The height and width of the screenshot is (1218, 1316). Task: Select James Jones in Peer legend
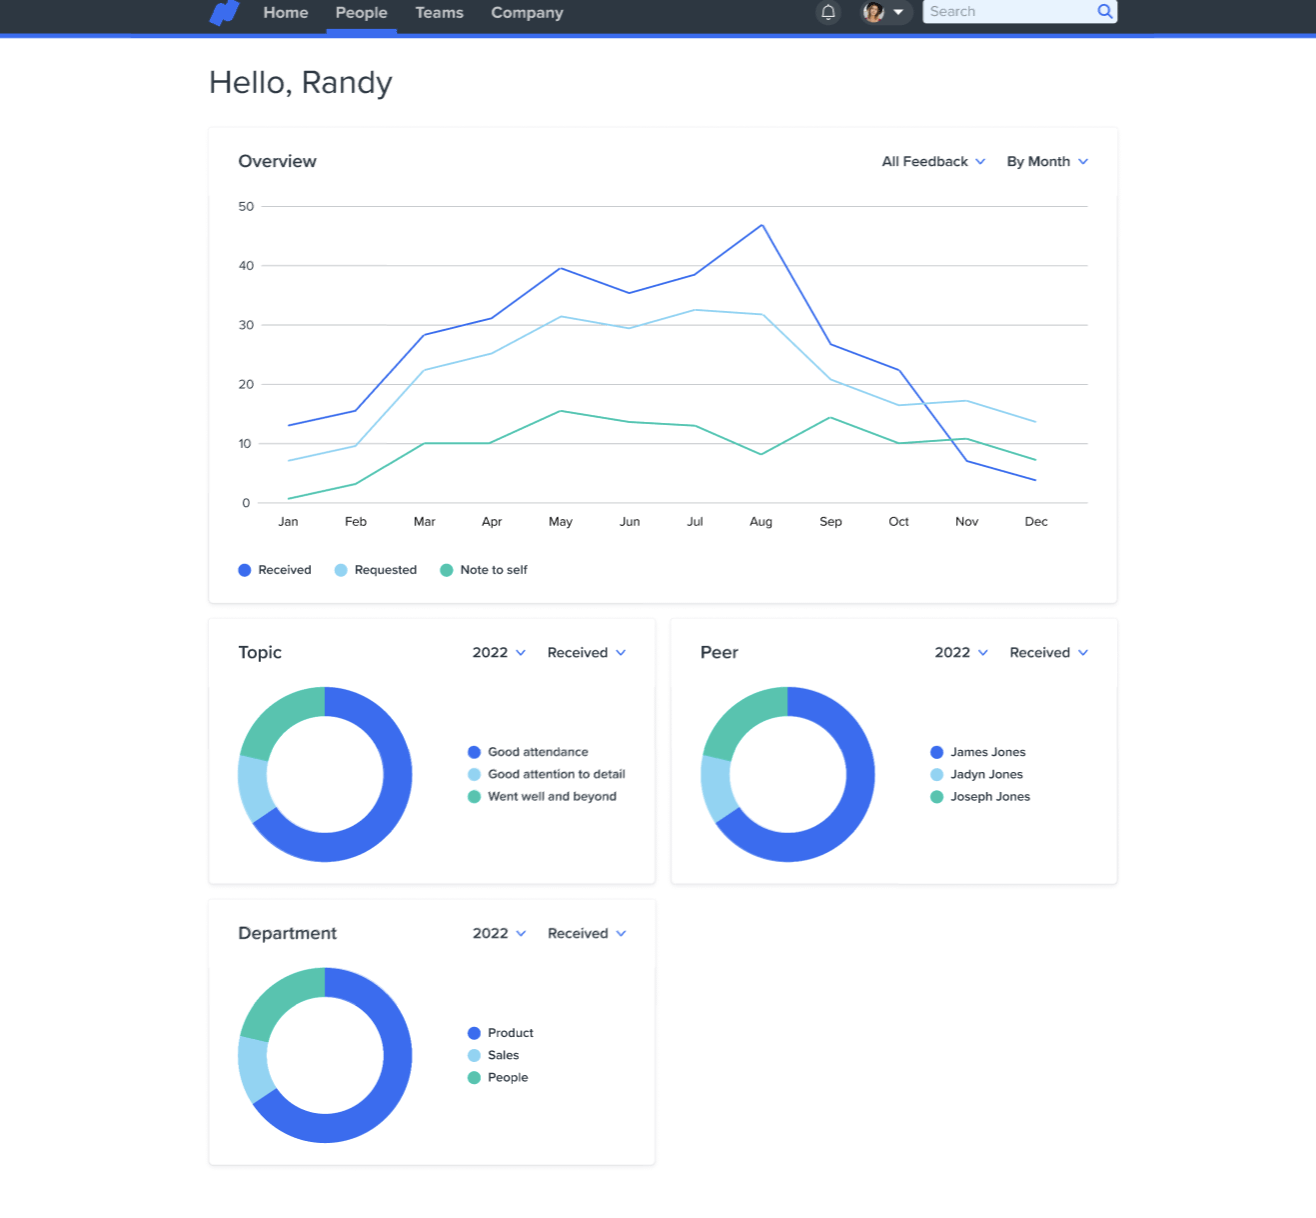pyautogui.click(x=987, y=752)
